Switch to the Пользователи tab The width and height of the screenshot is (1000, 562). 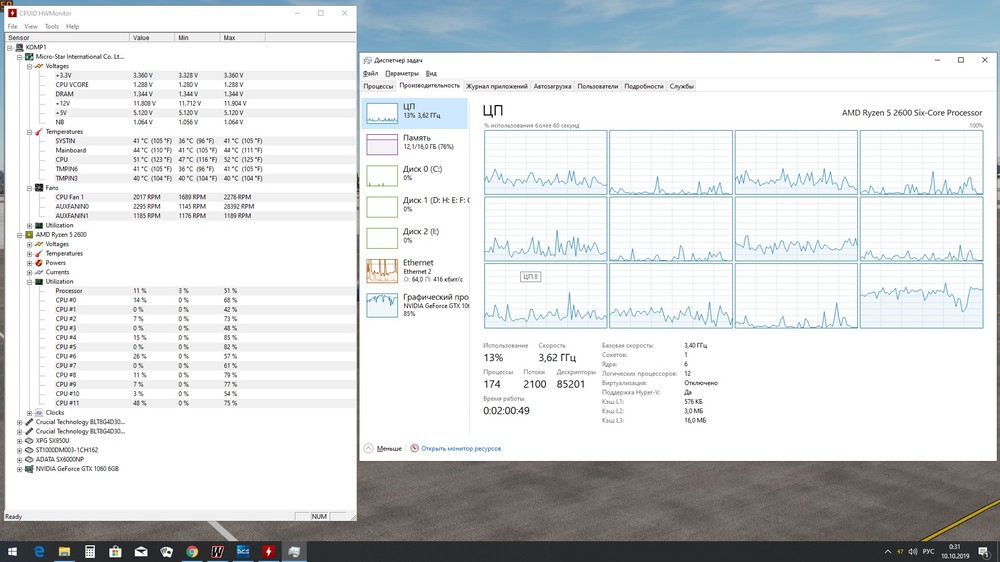pyautogui.click(x=598, y=86)
